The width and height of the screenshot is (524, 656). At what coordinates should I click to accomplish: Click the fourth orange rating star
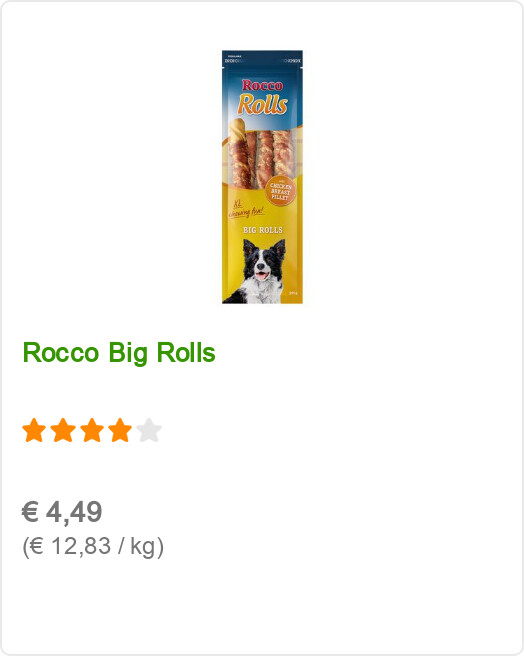coord(120,430)
